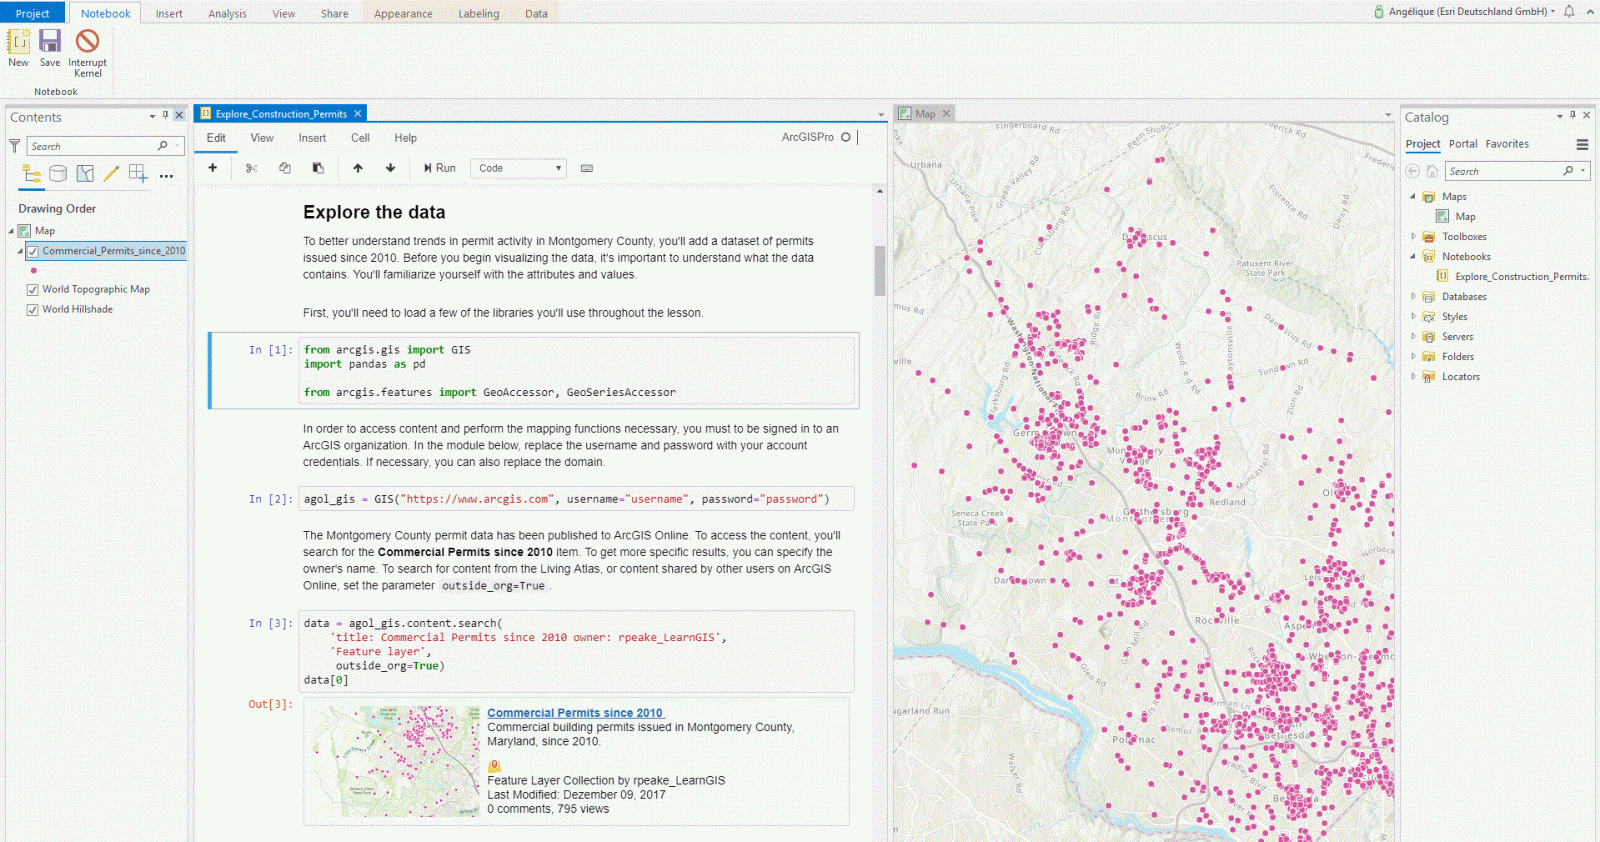The height and width of the screenshot is (842, 1600).
Task: Click Catalog home icon
Action: click(x=1432, y=171)
